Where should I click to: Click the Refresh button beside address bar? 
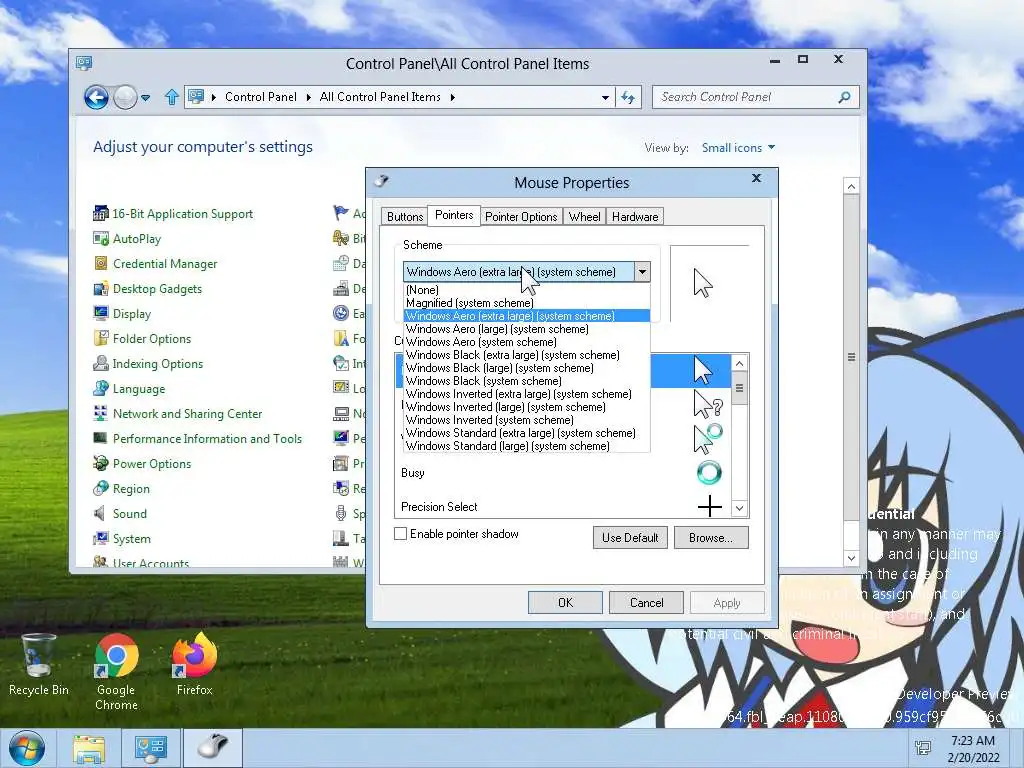[628, 97]
